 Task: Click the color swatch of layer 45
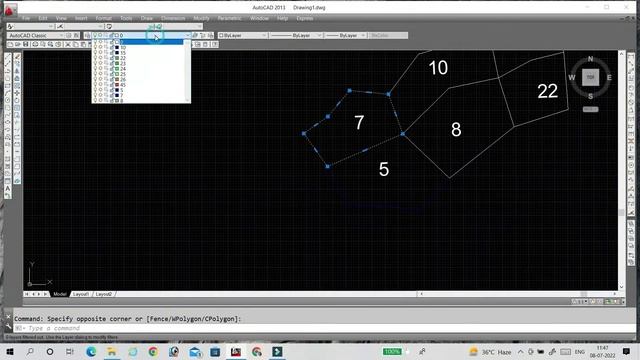pos(117,85)
